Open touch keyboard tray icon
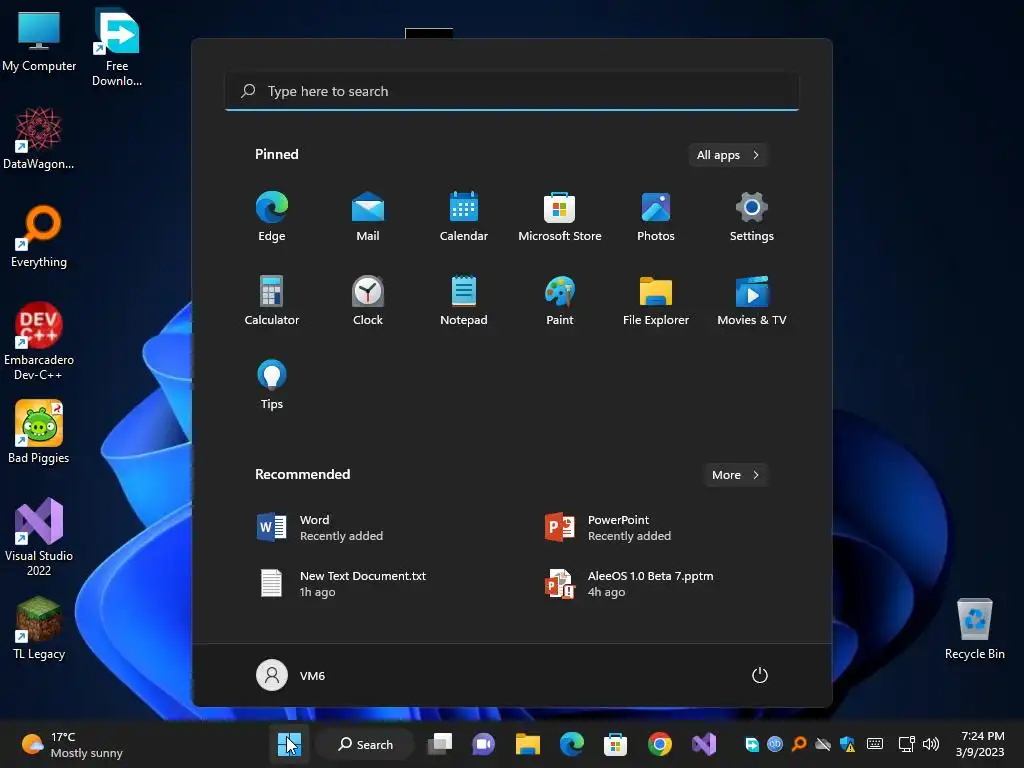Viewport: 1024px width, 768px height. point(875,744)
